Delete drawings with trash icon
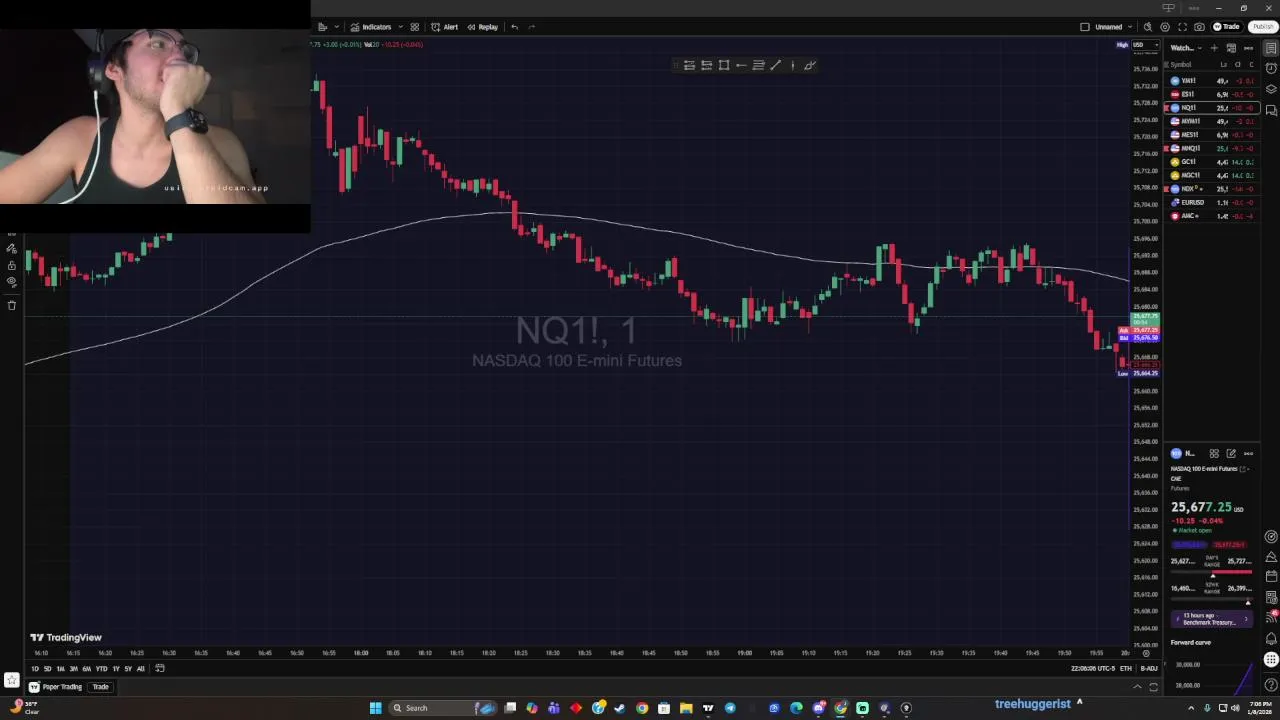Viewport: 1280px width, 720px height. pyautogui.click(x=11, y=305)
